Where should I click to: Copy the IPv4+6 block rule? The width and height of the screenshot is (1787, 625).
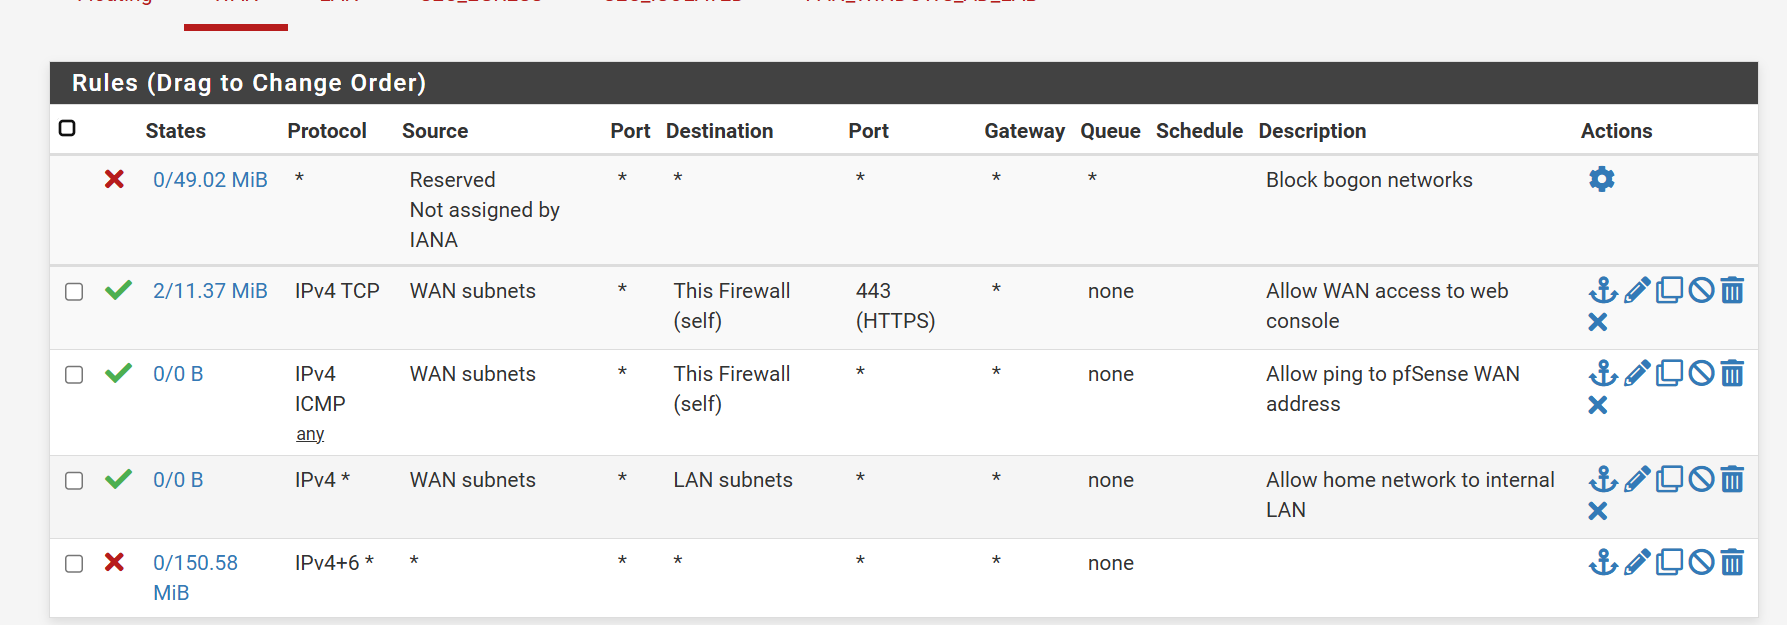[x=1669, y=562]
